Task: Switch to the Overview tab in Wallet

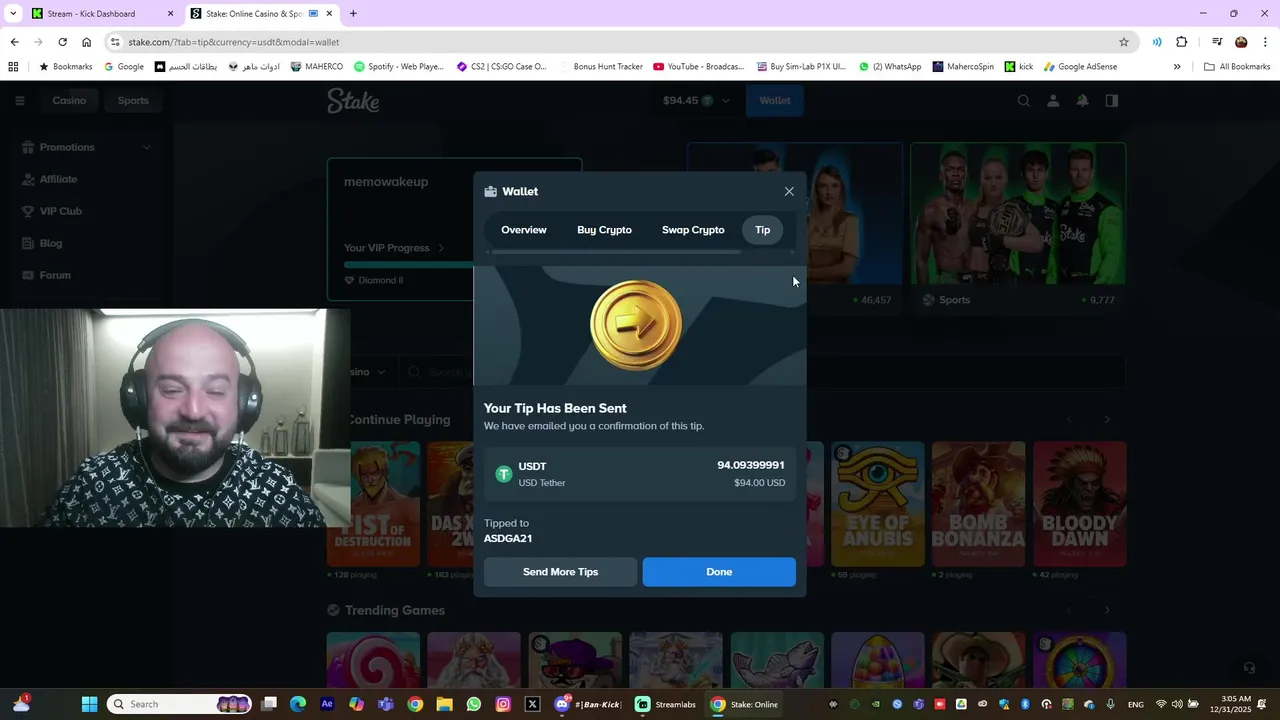Action: coord(524,230)
